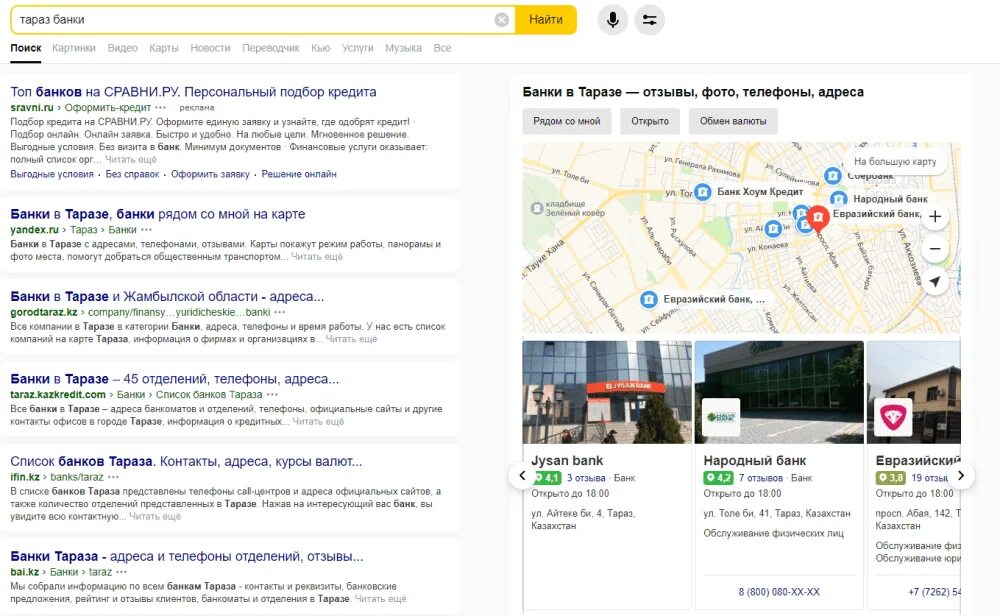
Task: Open Банки в Таразе – 45 отделений result
Action: (175, 379)
